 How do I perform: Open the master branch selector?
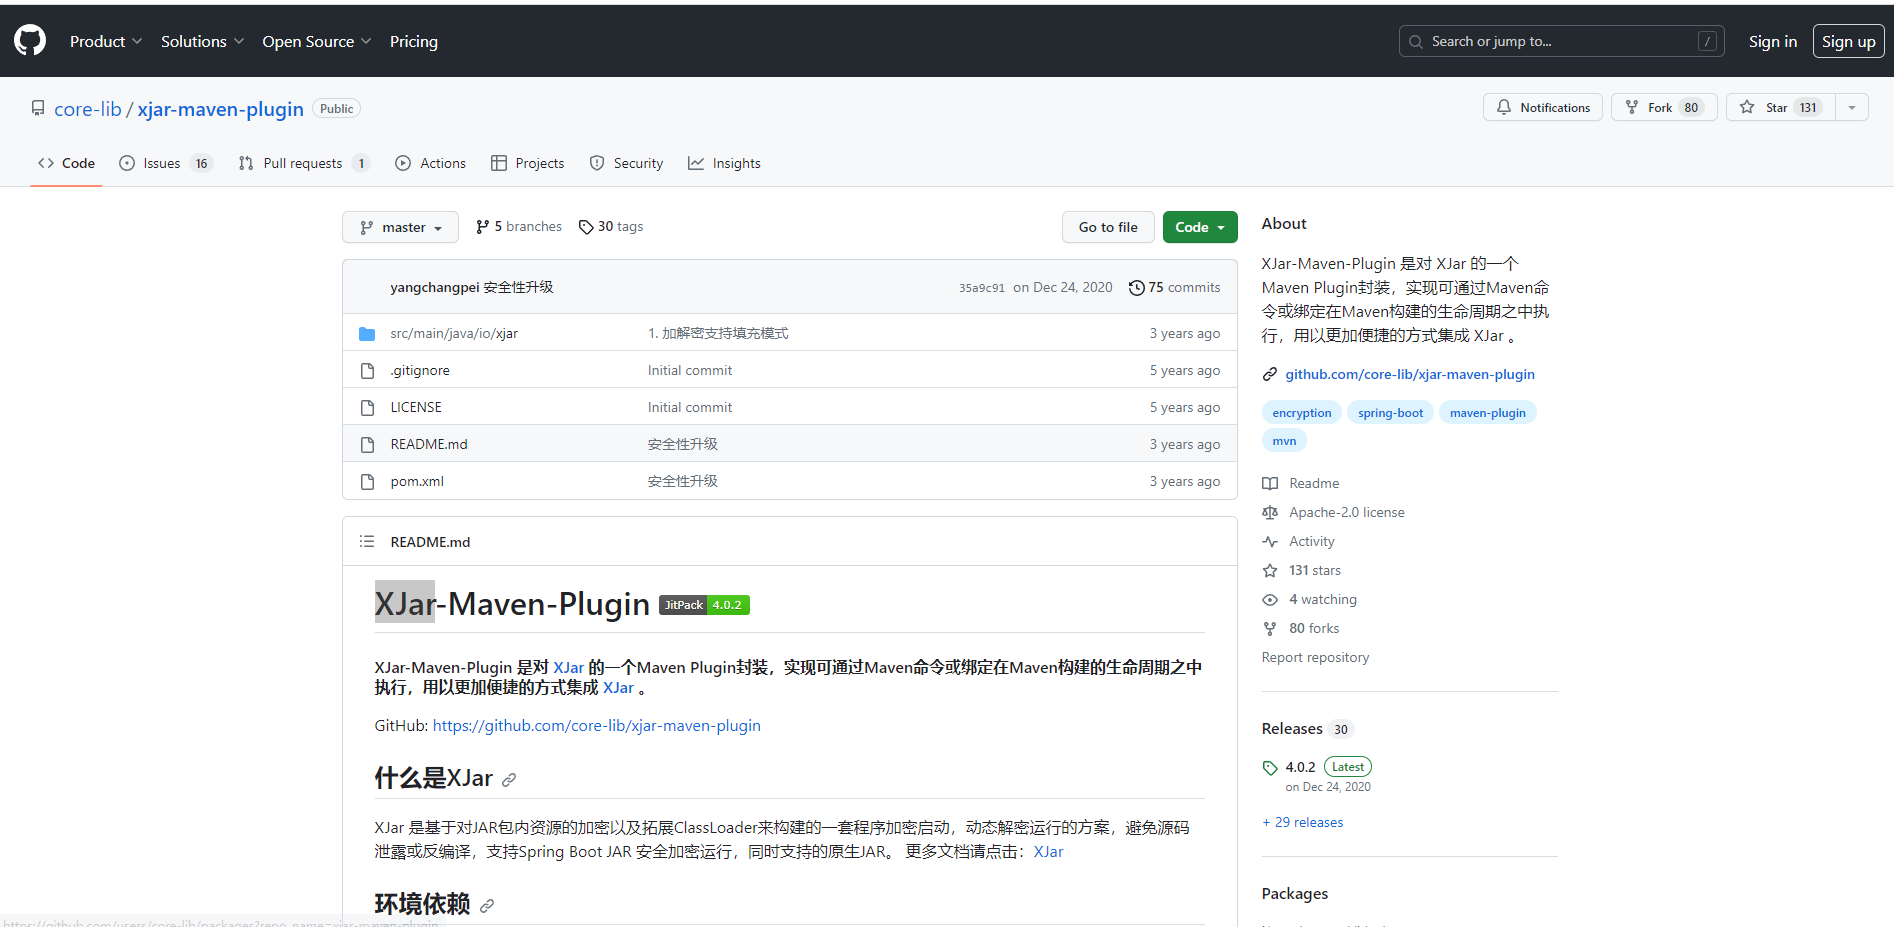tap(400, 227)
